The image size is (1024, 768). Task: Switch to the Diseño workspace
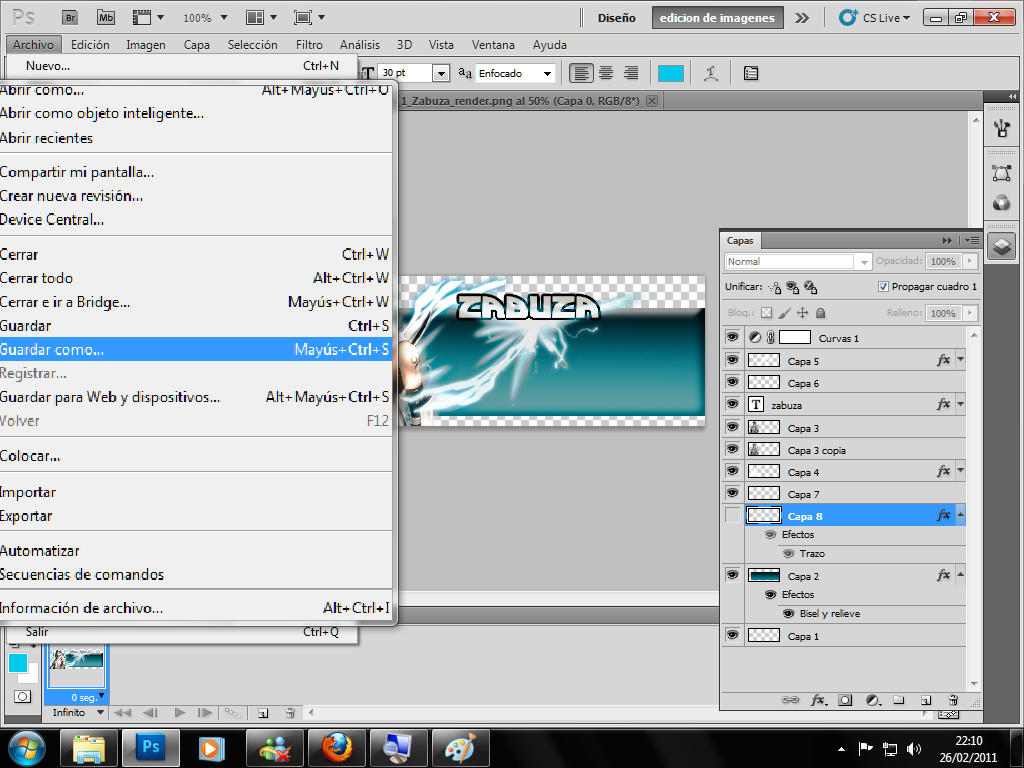click(x=616, y=18)
